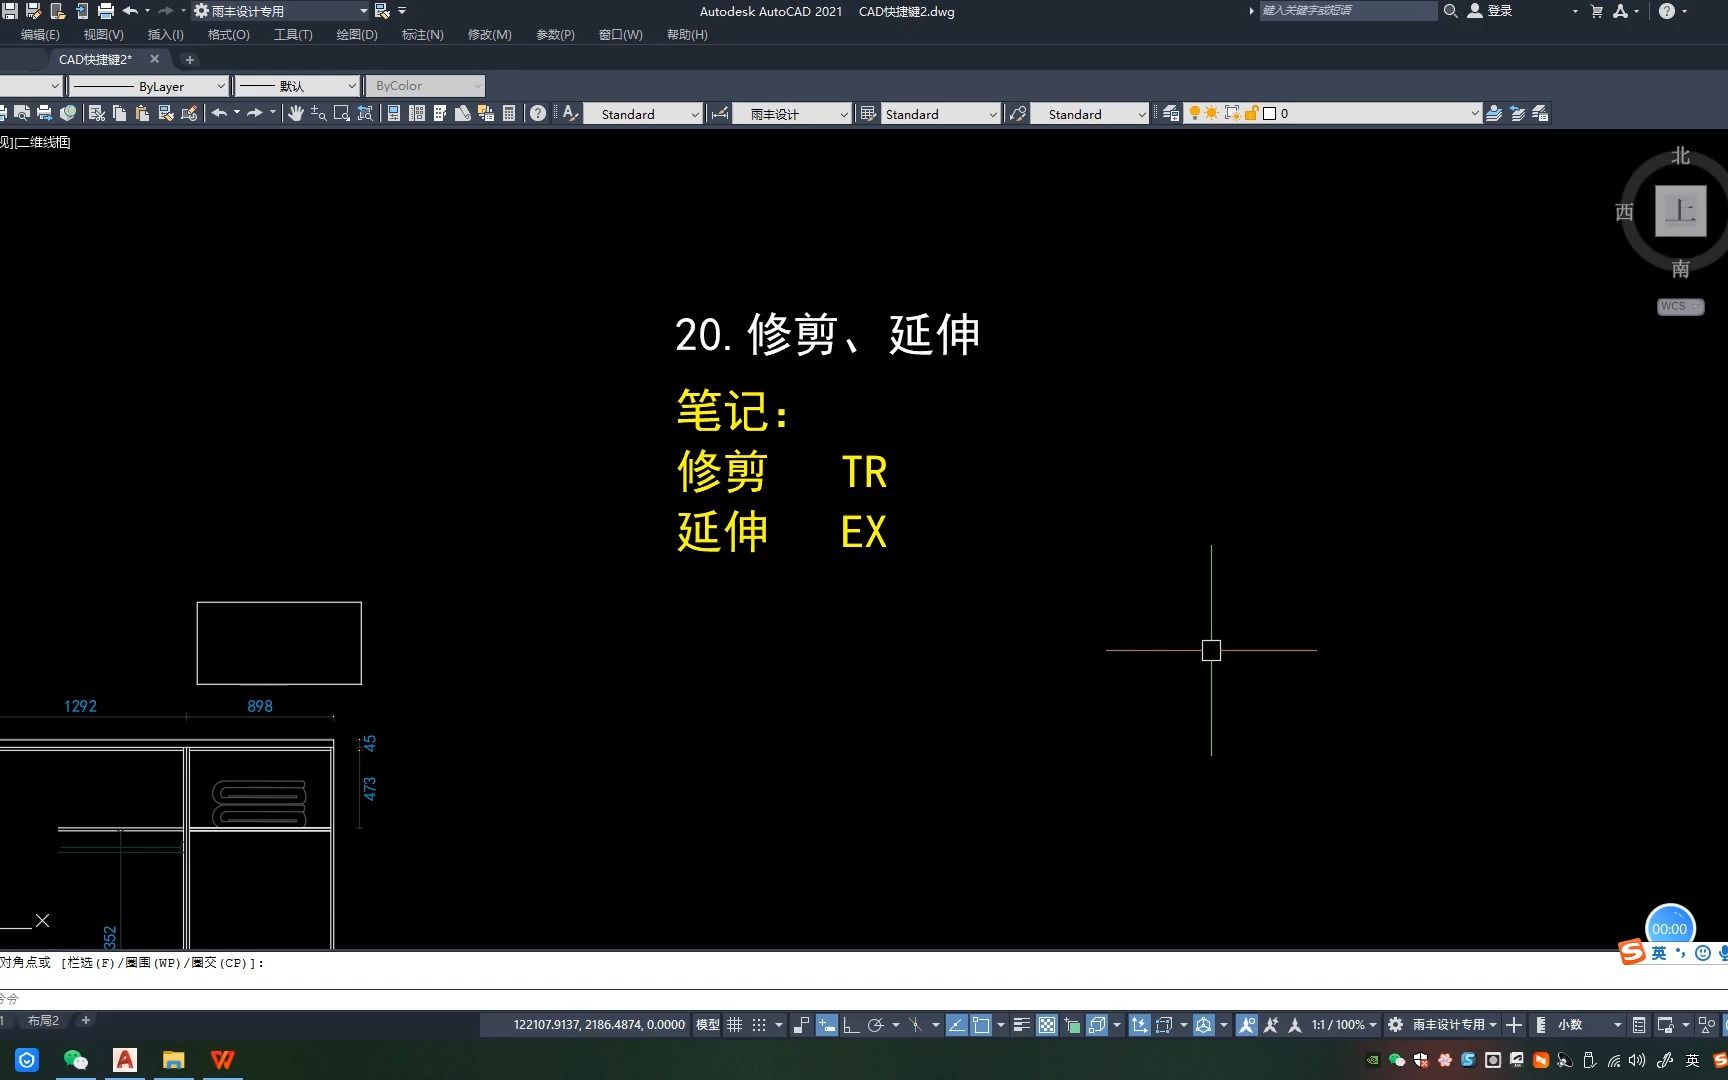
Task: Switch to the 模型 tab in status bar
Action: coord(707,1024)
